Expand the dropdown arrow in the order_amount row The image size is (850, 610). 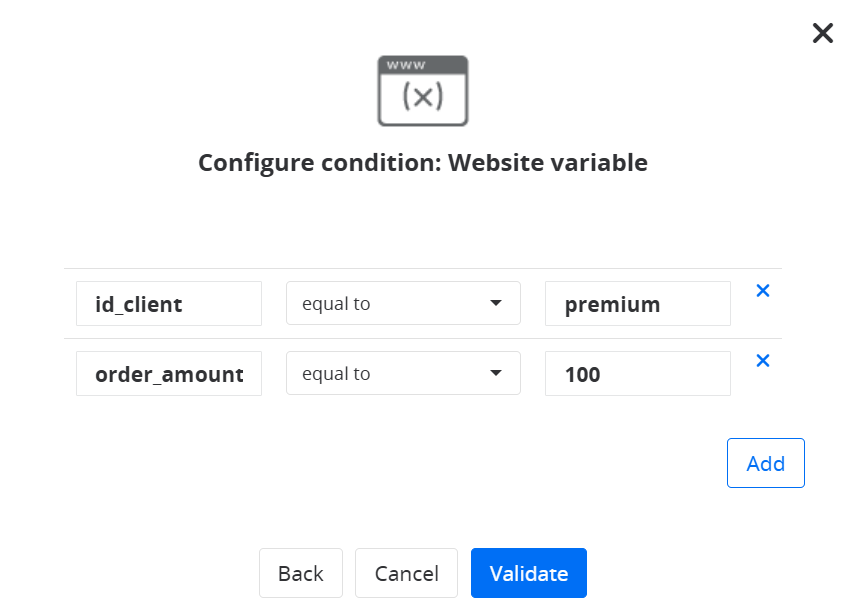[x=495, y=374]
